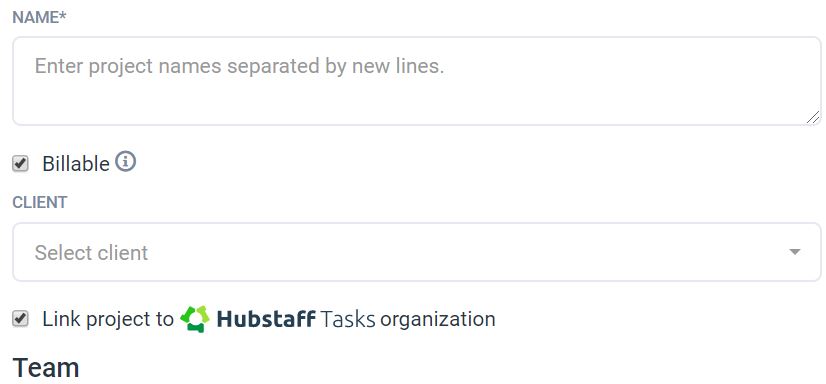The image size is (826, 384).
Task: Toggle the Link project to Hubstaff checkbox
Action: pyautogui.click(x=20, y=319)
